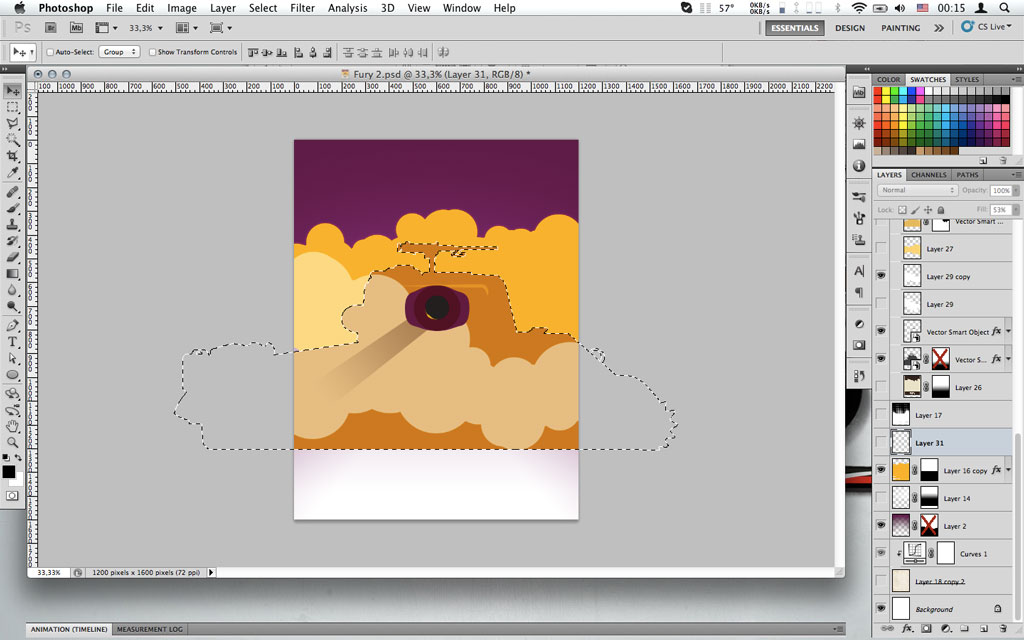Hide the Background layer via its eye icon
Screen dimensions: 1024x640
tap(881, 608)
